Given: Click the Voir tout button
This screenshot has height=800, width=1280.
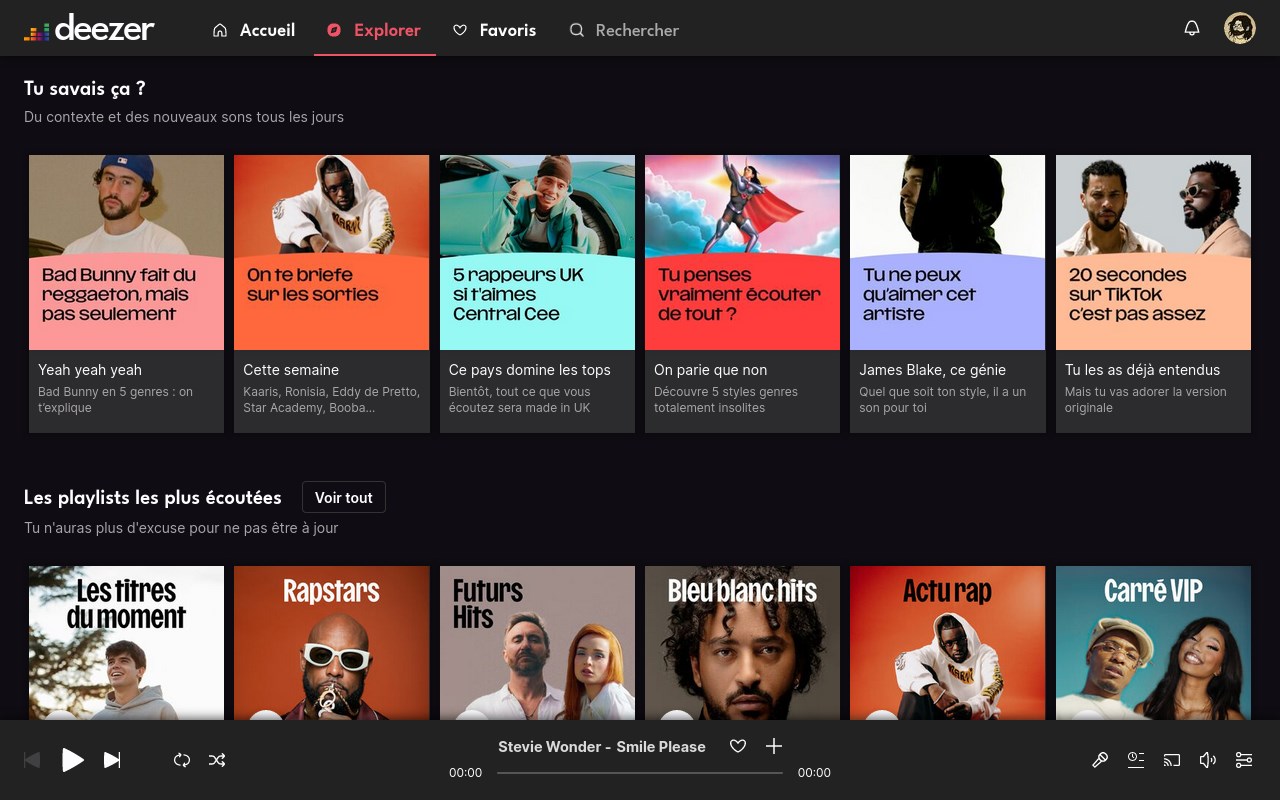Looking at the screenshot, I should (344, 497).
